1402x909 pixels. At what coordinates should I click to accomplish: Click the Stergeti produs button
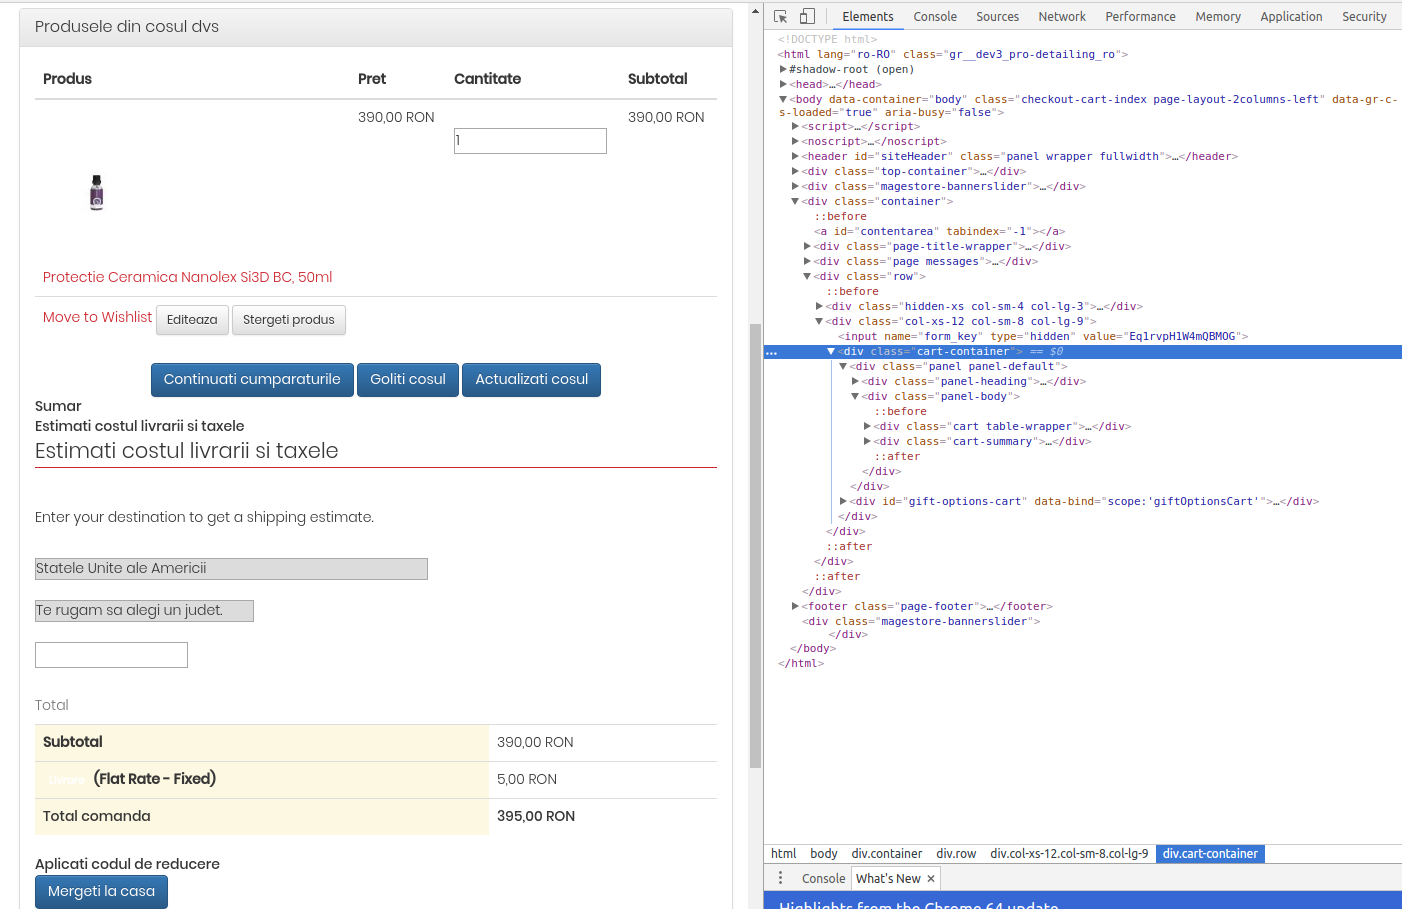tap(289, 320)
